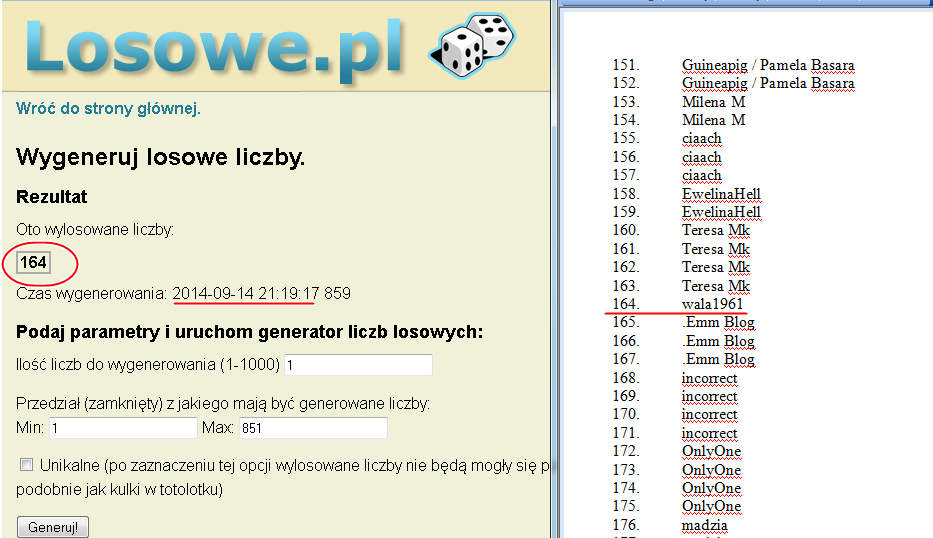Viewport: 933px width, 538px height.
Task: Click 'Teresa Mk' in row 163
Action: point(716,286)
